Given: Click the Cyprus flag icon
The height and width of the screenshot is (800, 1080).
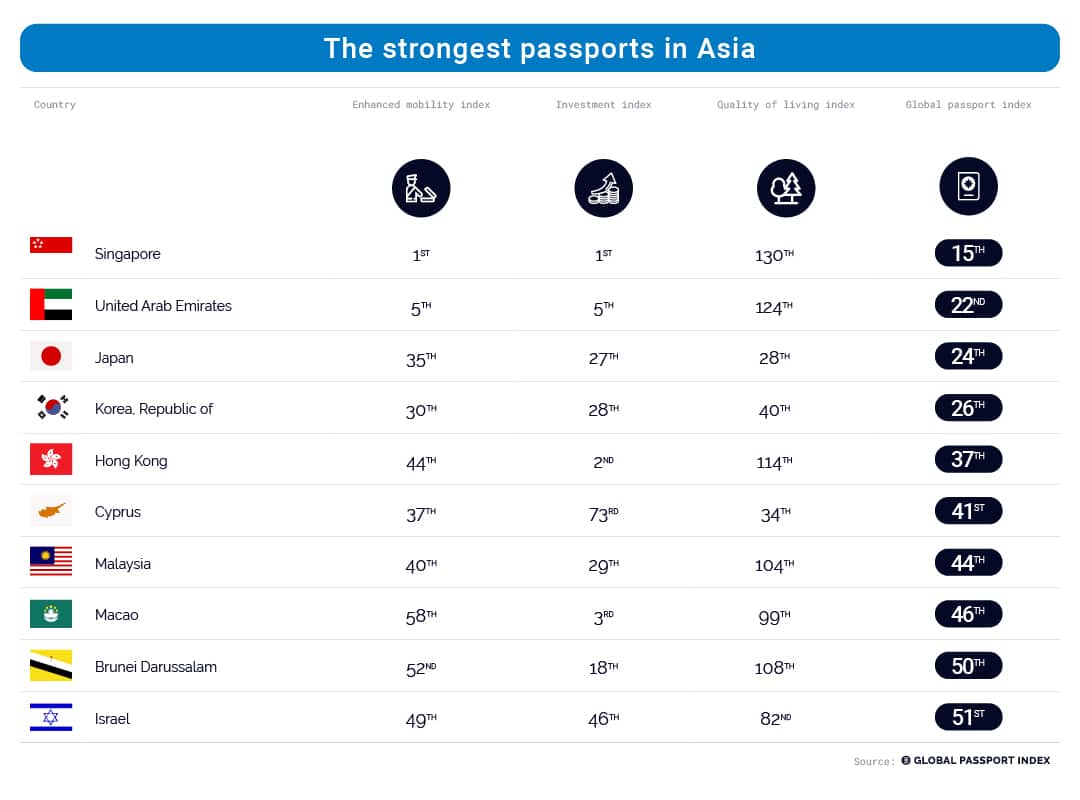Looking at the screenshot, I should click(x=51, y=511).
